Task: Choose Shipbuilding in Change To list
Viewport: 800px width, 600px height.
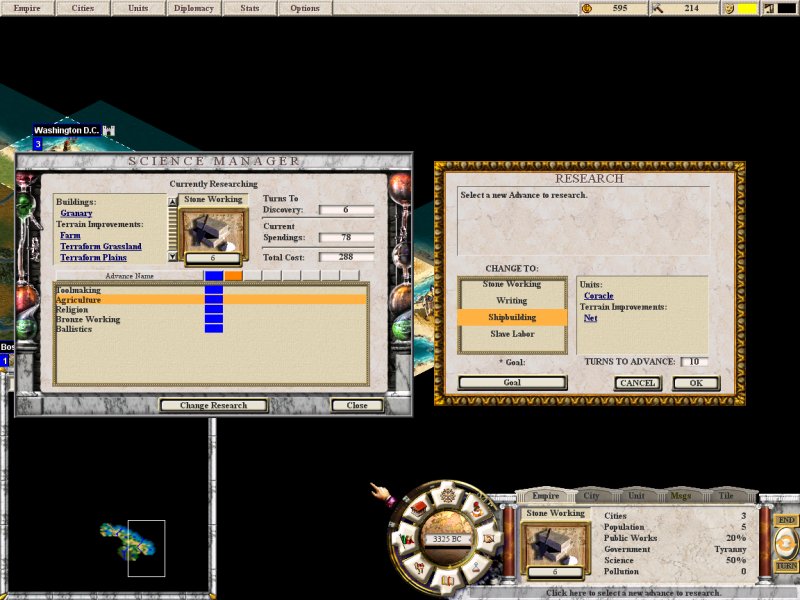Action: 512,317
